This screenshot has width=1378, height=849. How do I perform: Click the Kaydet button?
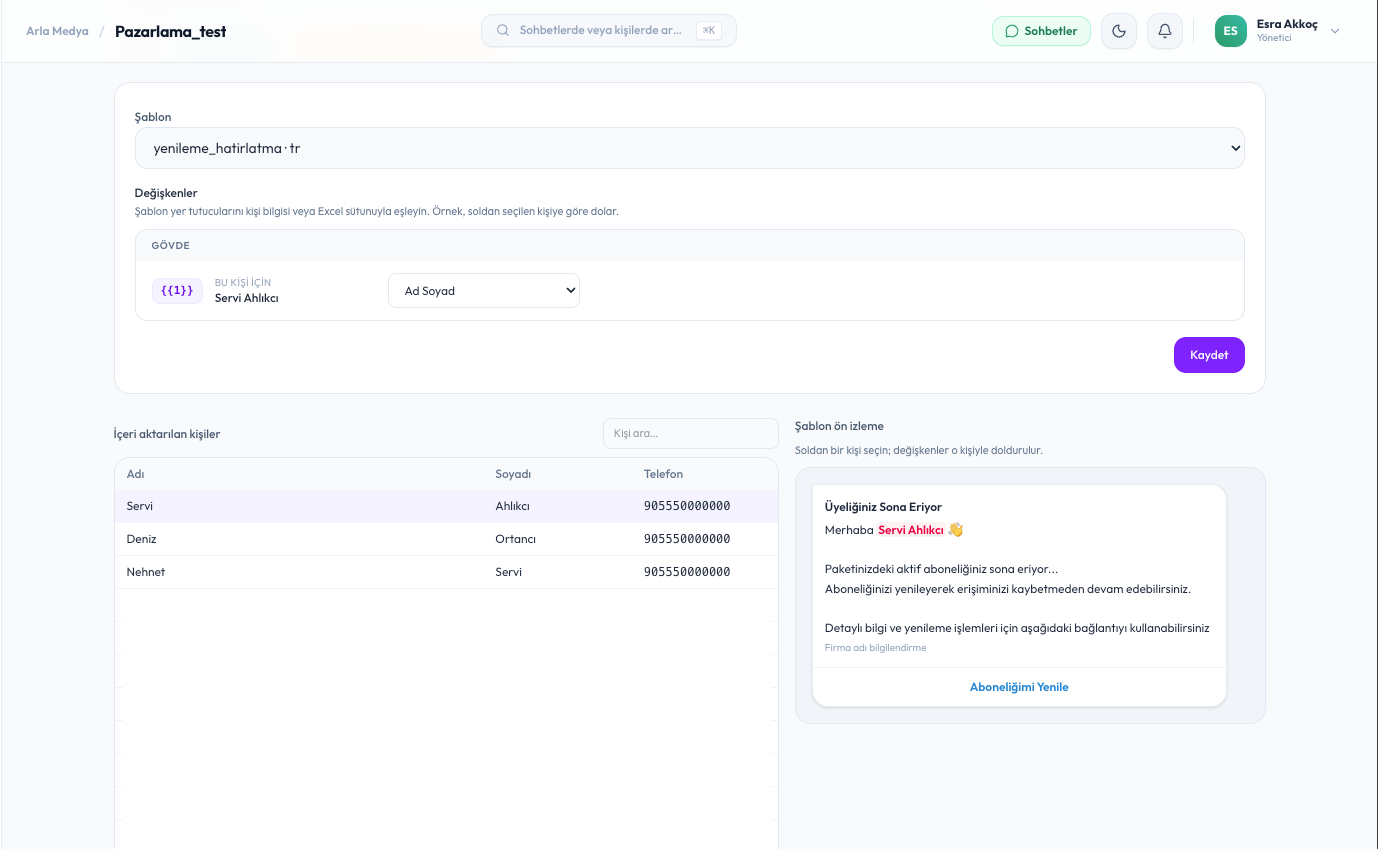1209,355
